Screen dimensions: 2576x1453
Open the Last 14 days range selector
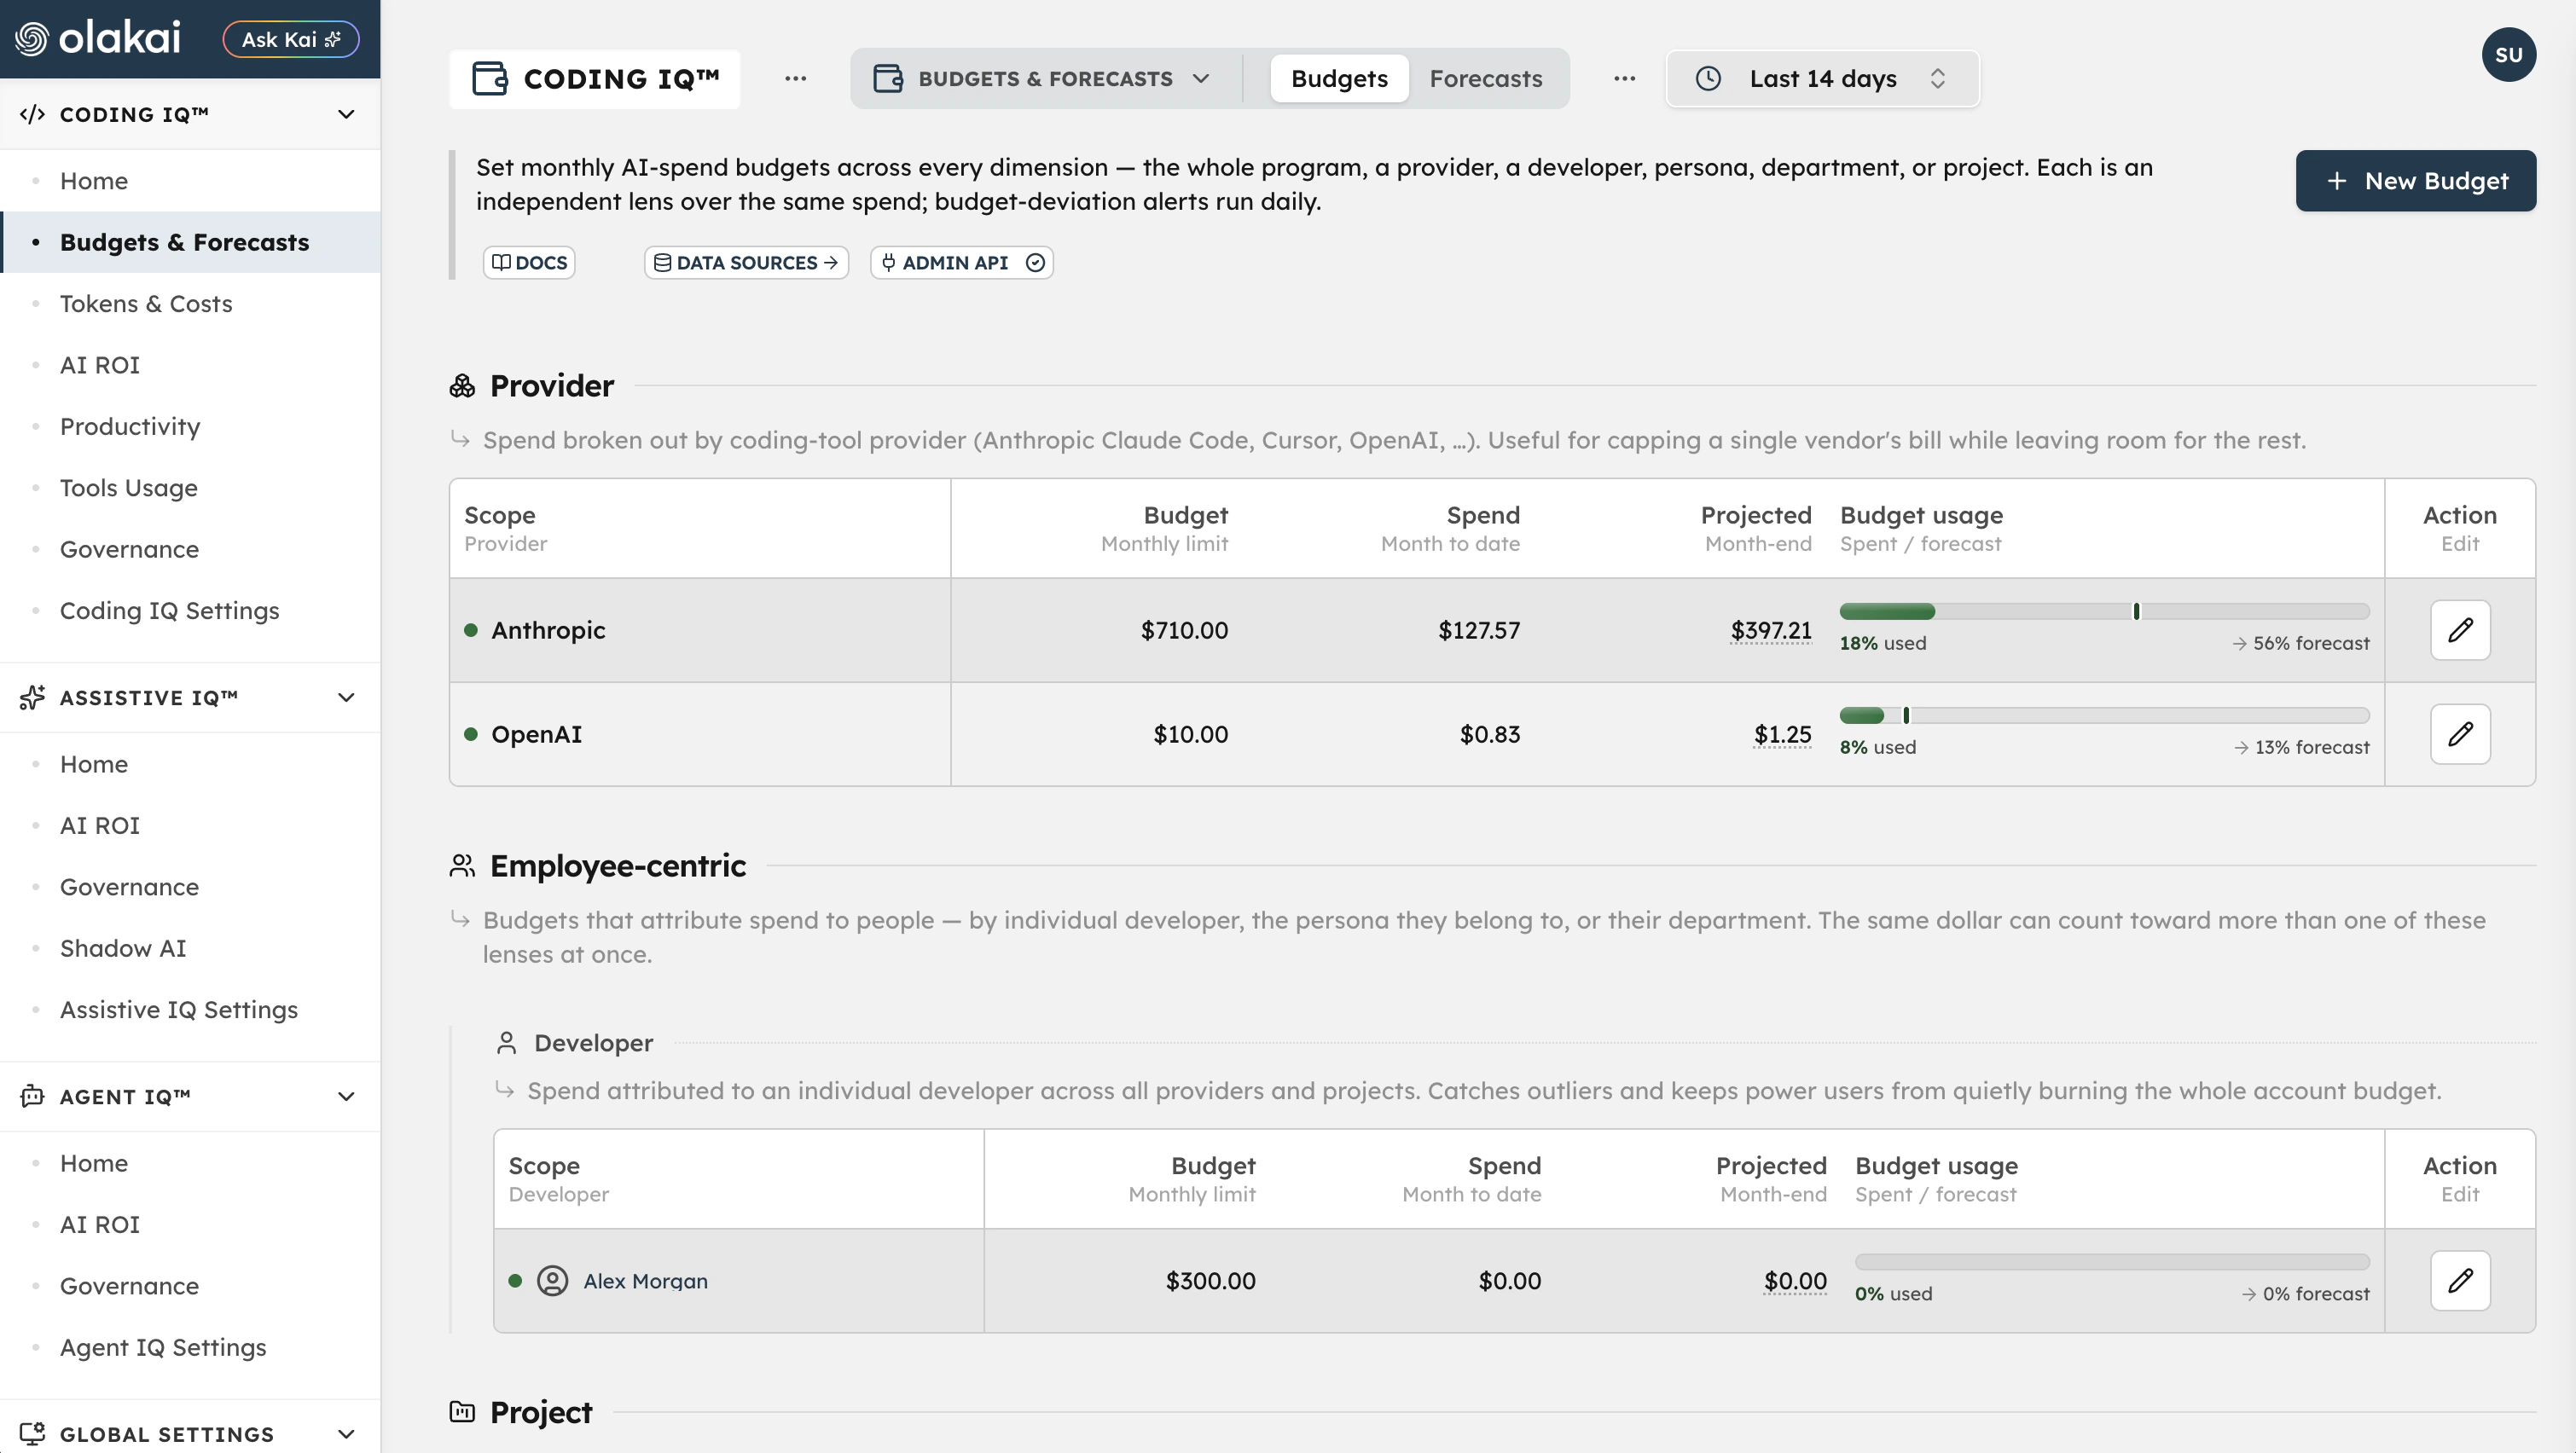(x=1822, y=78)
